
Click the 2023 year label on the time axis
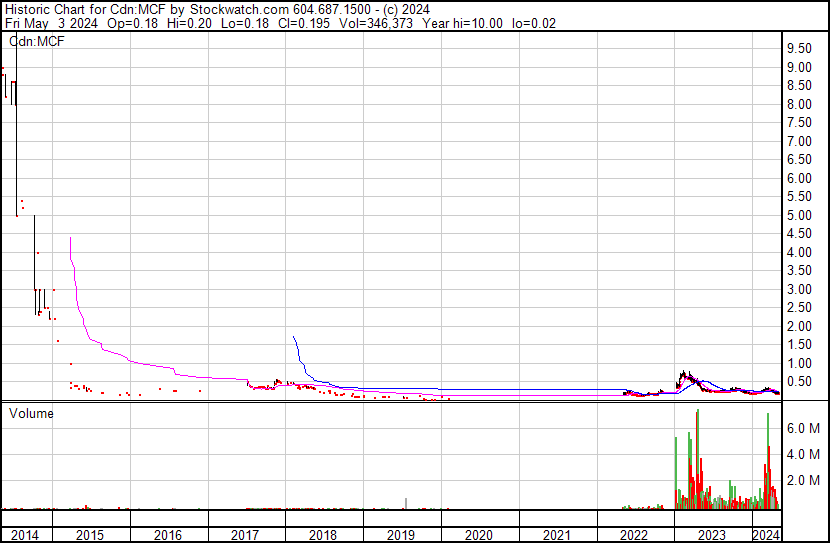click(712, 535)
